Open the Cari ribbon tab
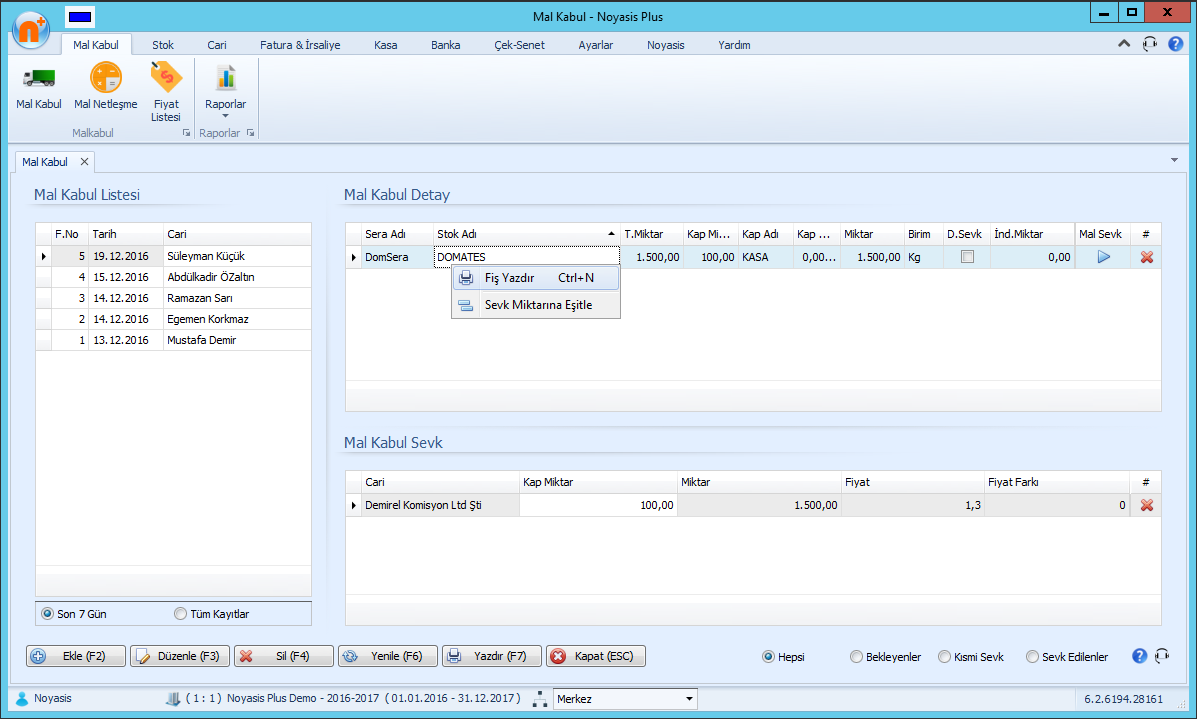The image size is (1197, 719). pyautogui.click(x=217, y=45)
